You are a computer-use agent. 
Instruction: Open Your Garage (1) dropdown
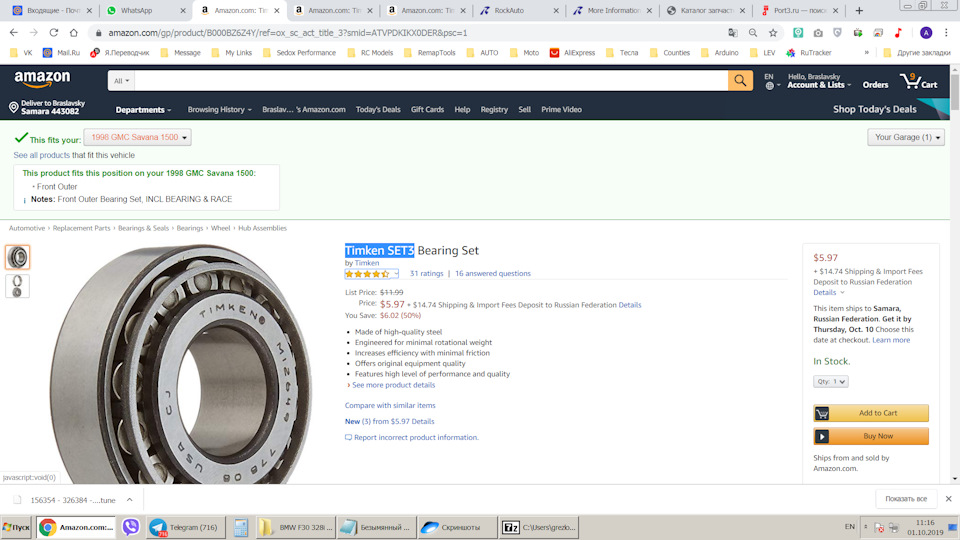[x=906, y=137]
